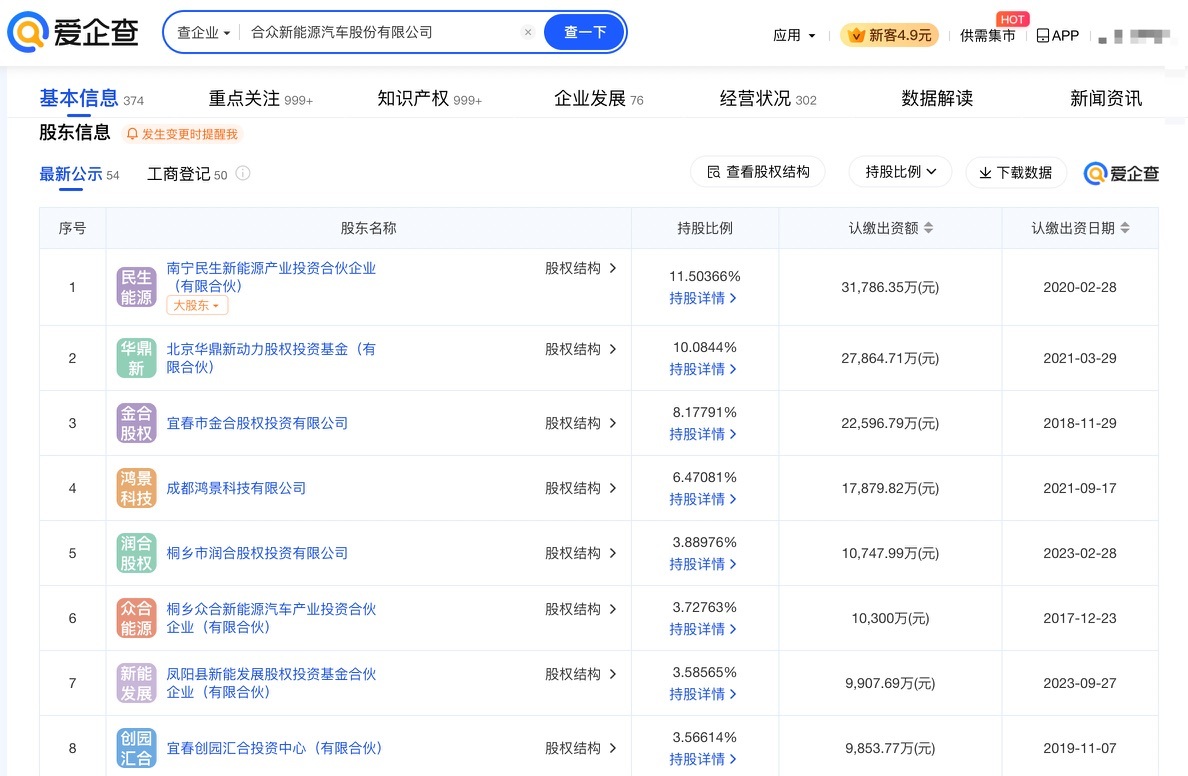Expand 股权结构 for 成都鸿景科技 row

point(580,488)
